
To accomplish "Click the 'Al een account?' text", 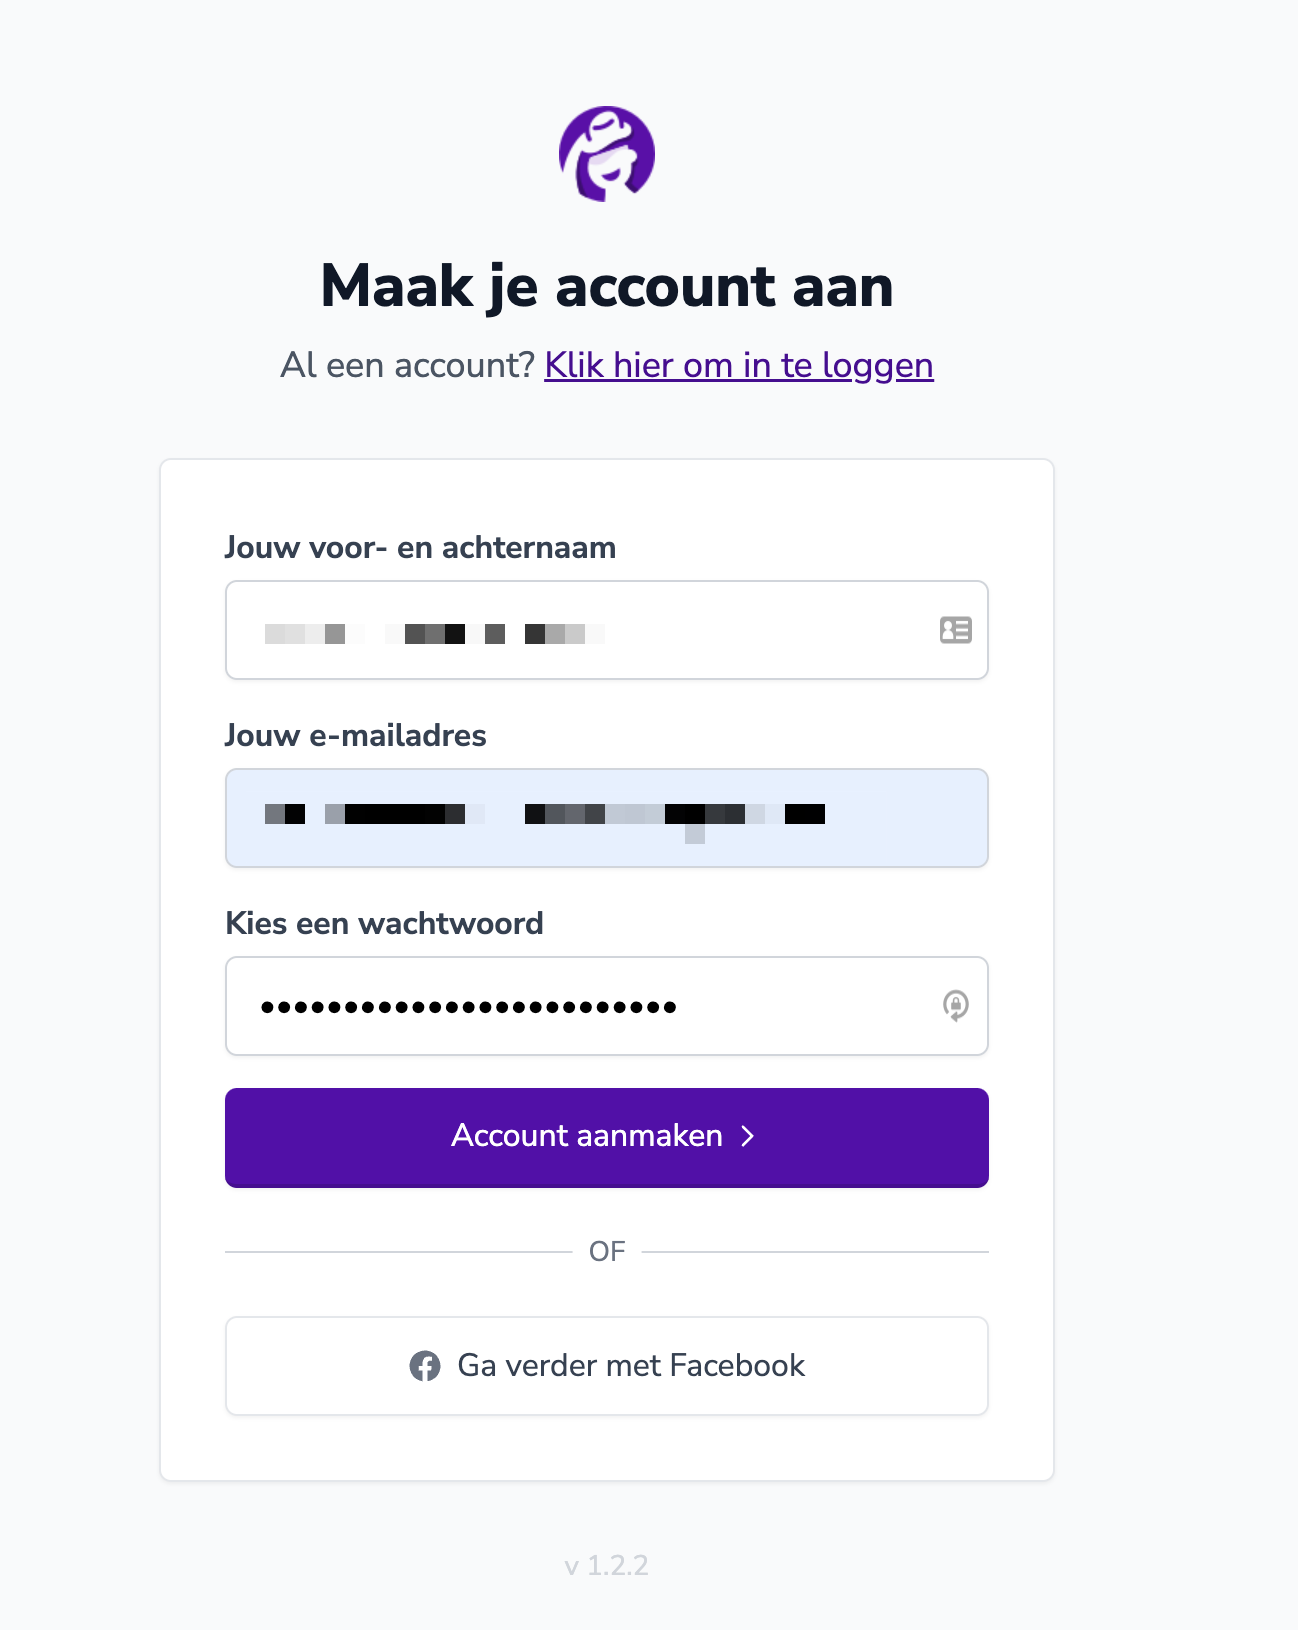I will pyautogui.click(x=409, y=365).
